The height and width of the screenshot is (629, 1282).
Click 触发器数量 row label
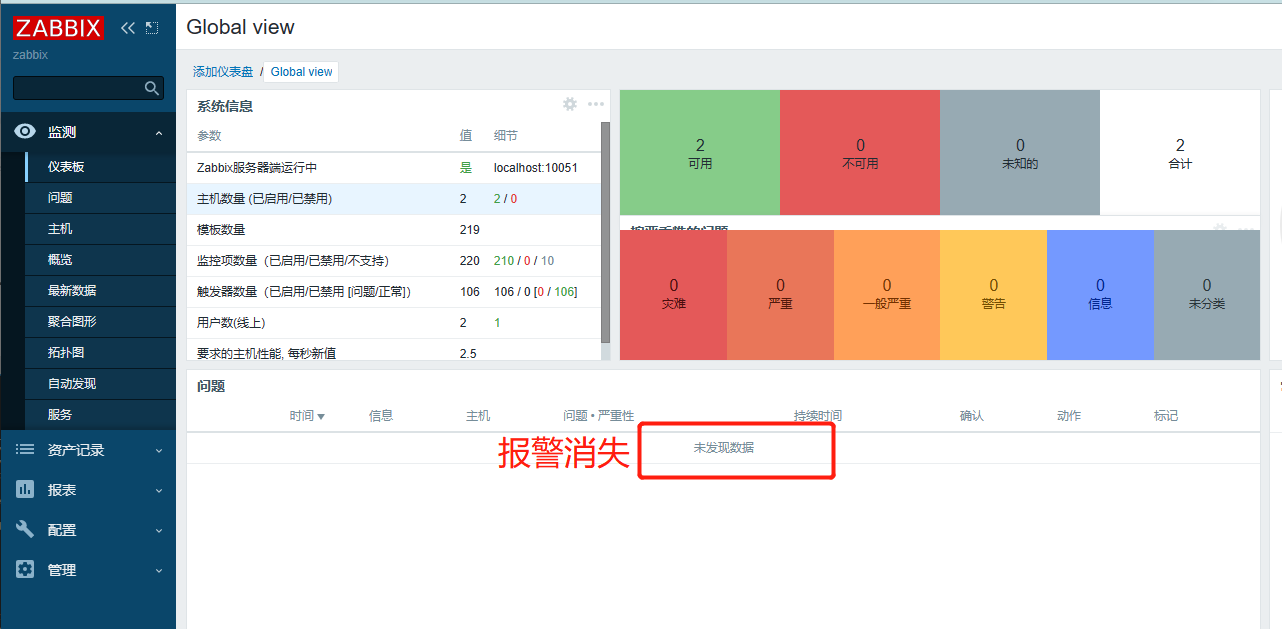pos(304,292)
